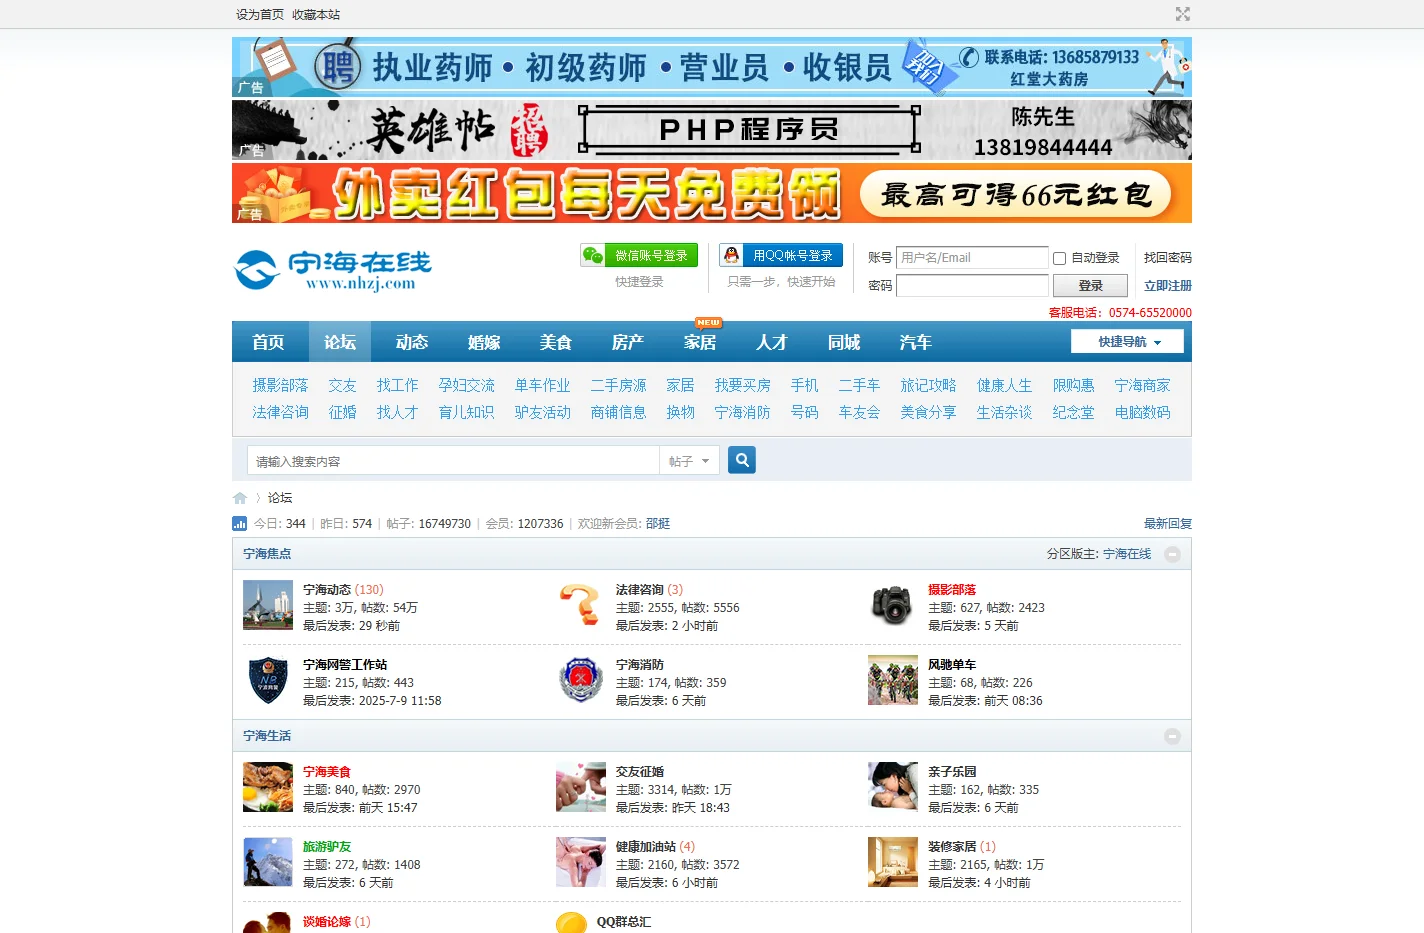Open the 法律咨询 sub-navigation link
This screenshot has width=1424, height=933.
[280, 412]
